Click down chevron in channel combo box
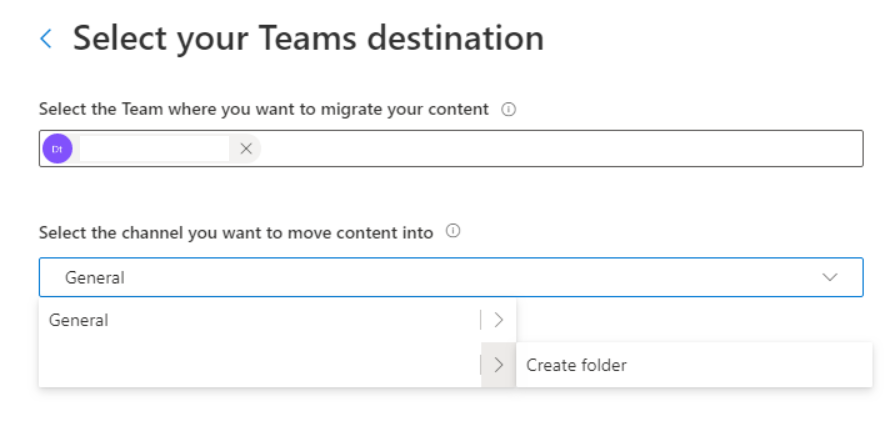This screenshot has height=426, width=896. pyautogui.click(x=830, y=278)
